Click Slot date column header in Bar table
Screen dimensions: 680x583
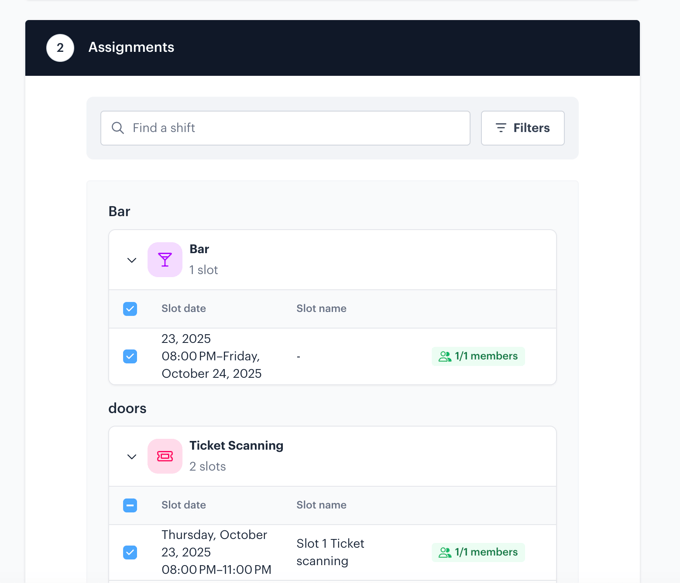(183, 308)
